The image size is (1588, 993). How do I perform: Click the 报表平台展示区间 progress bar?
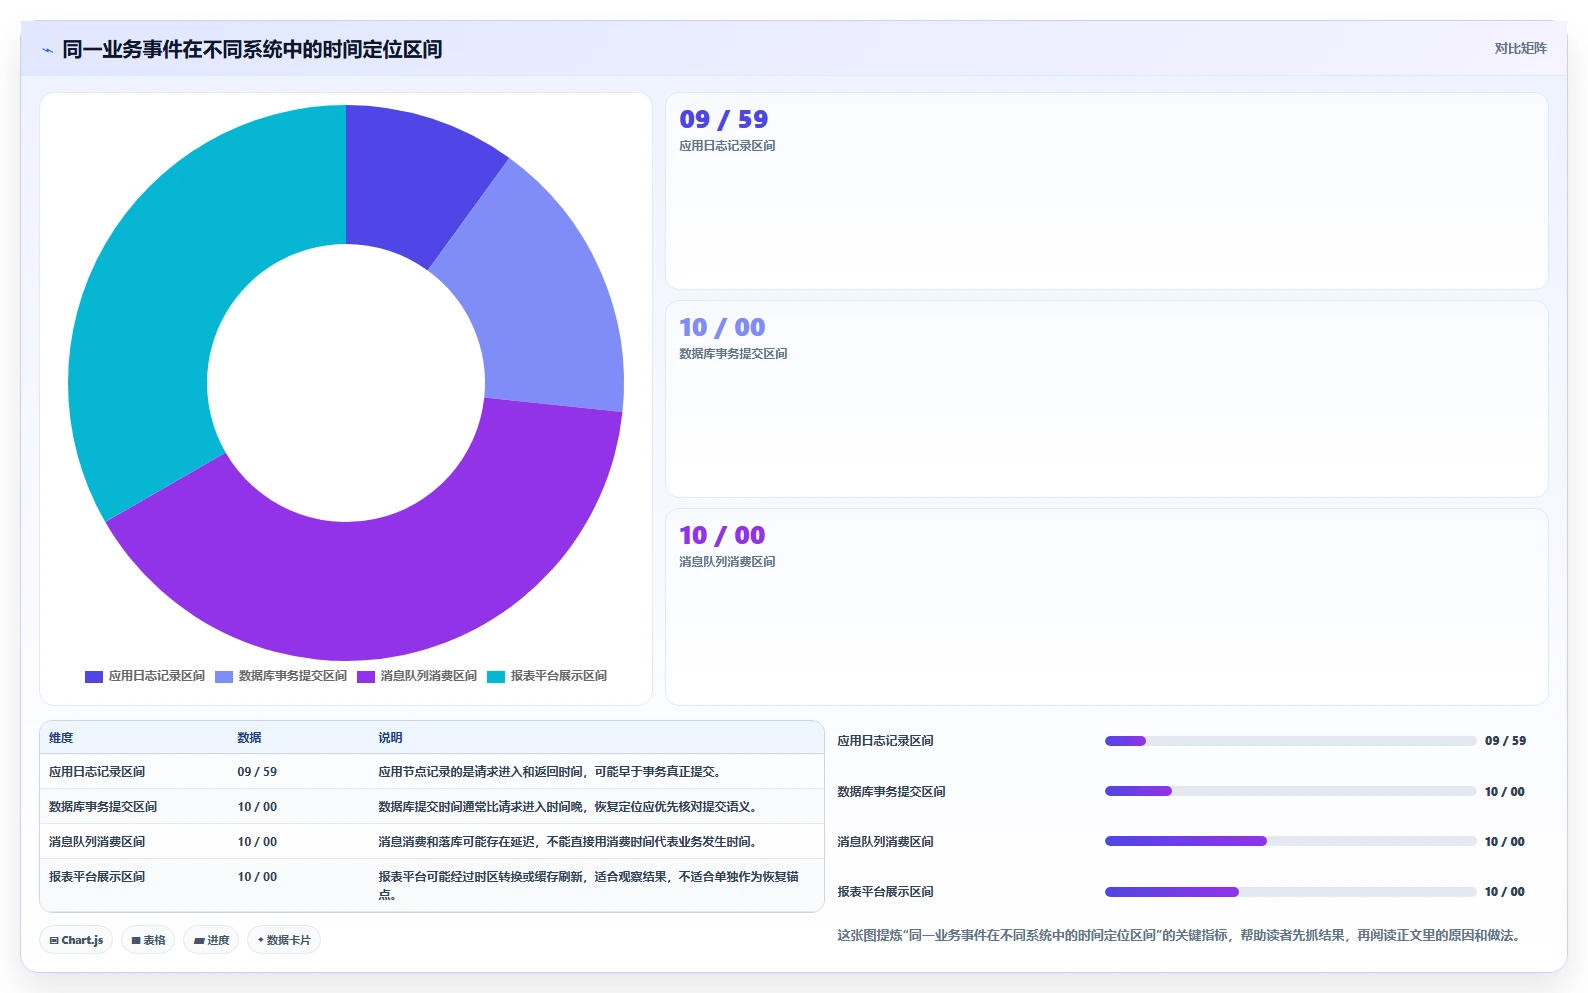coord(1290,892)
